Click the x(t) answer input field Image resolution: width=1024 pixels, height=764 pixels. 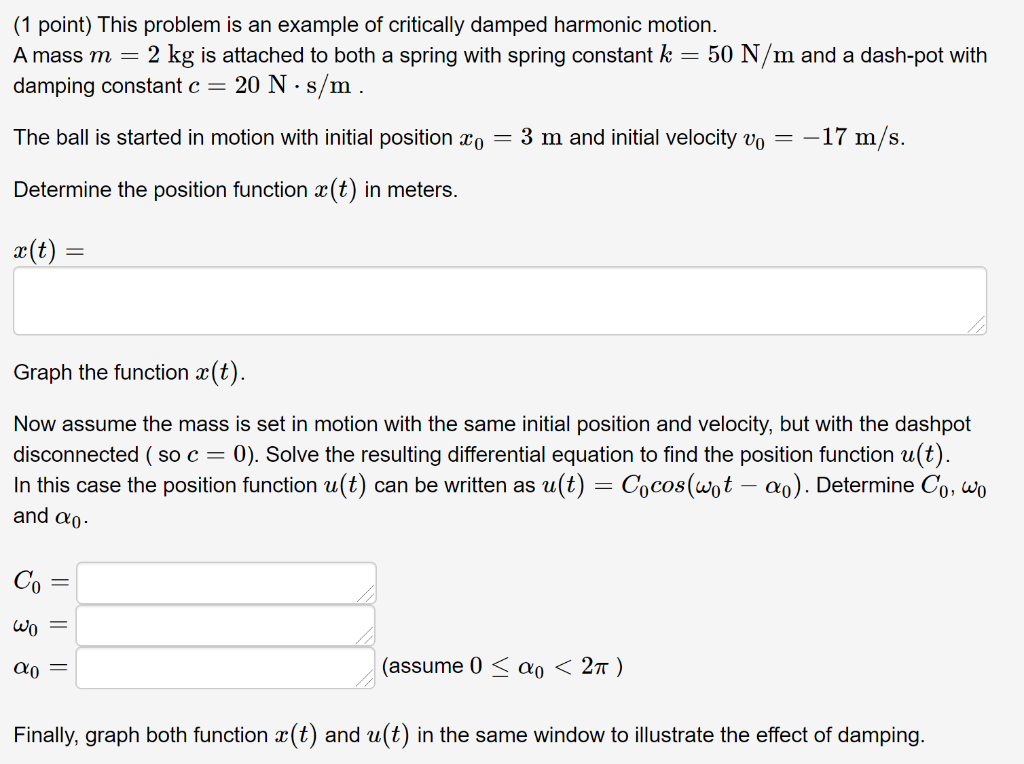498,299
